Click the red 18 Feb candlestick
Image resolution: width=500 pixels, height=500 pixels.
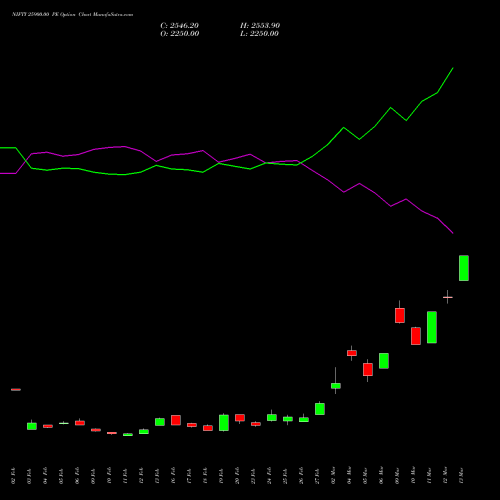pos(208,428)
